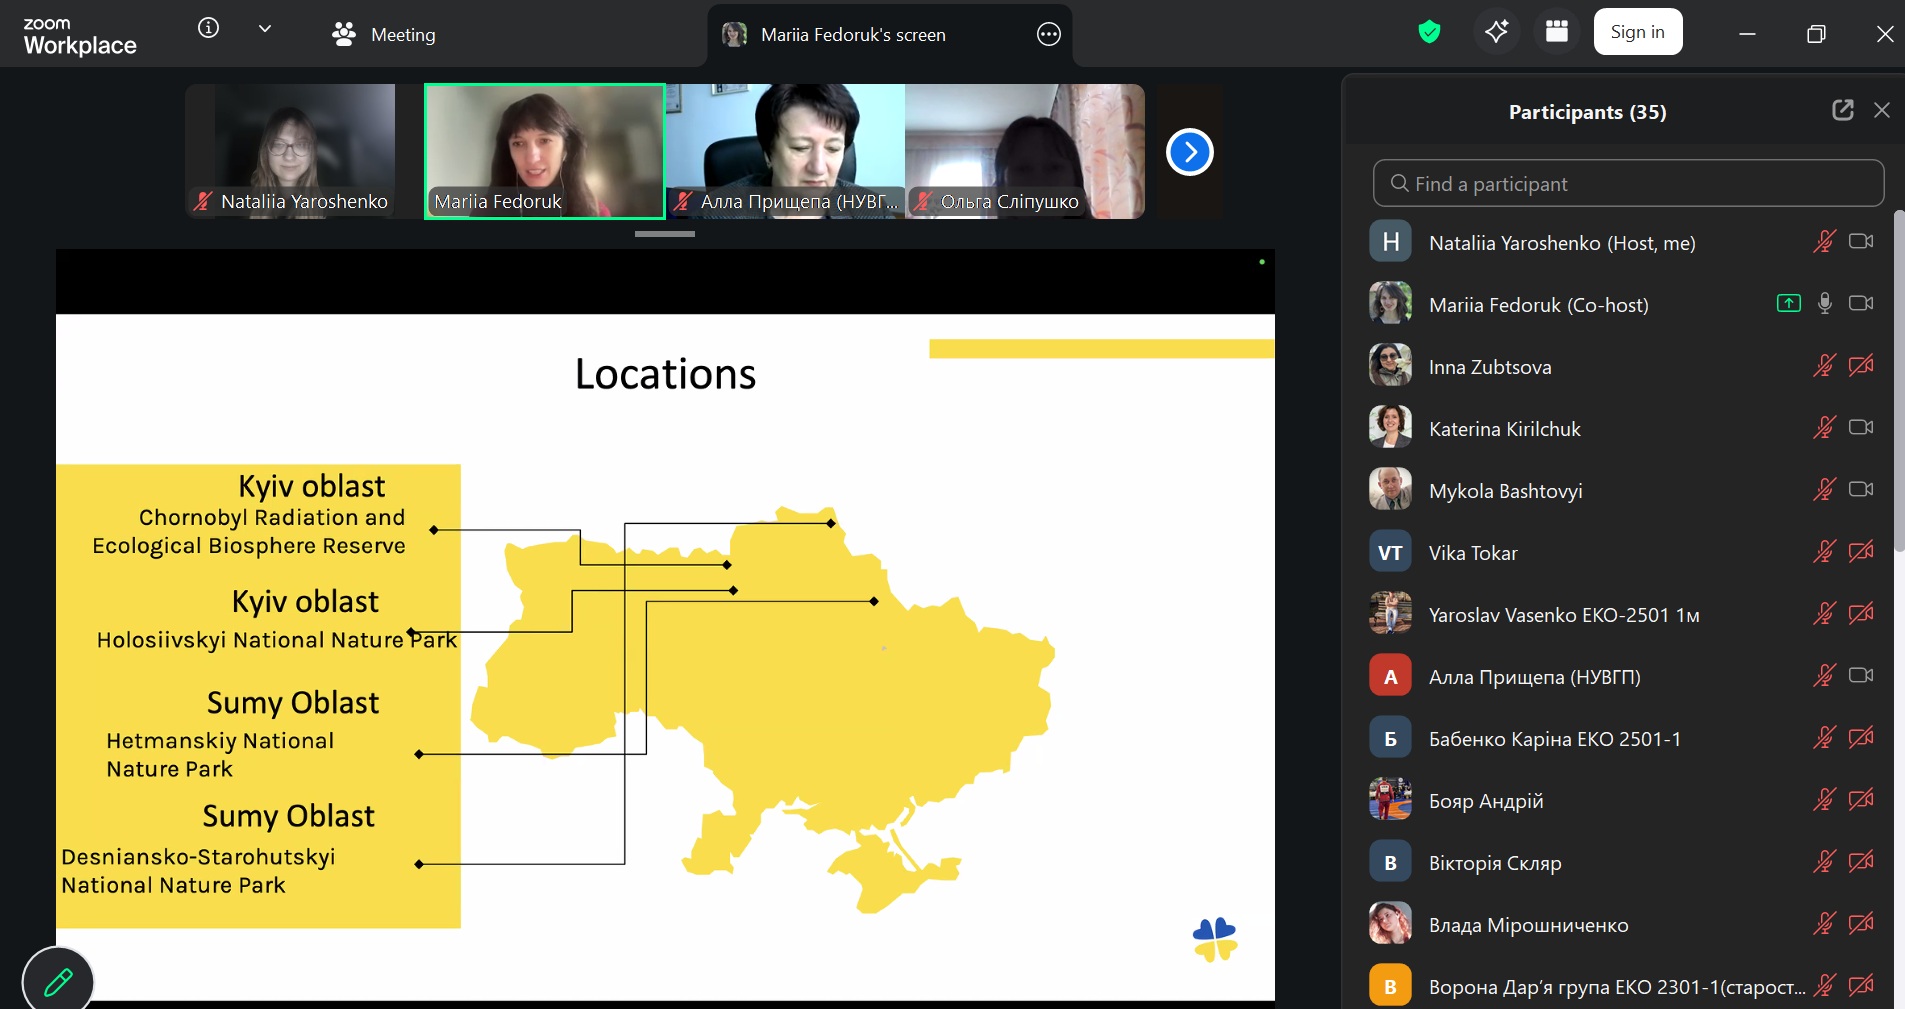Select Mariia Fedoruk's screen tab
This screenshot has width=1905, height=1009.
[852, 35]
